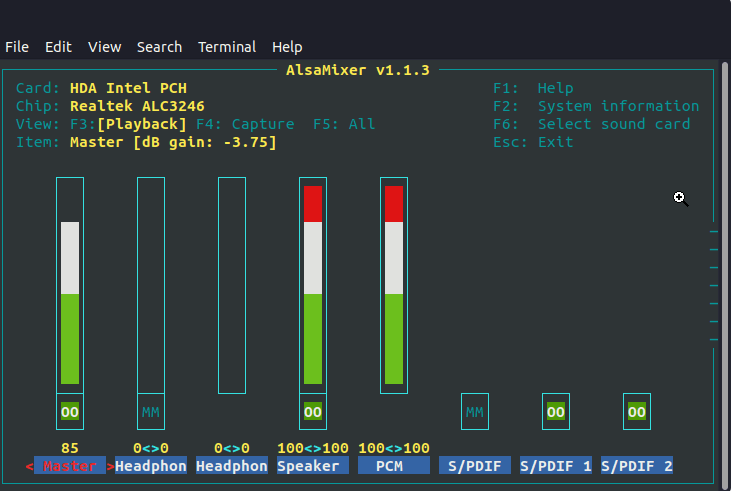The image size is (731, 491).
Task: Click the PCM volume bar
Action: pyautogui.click(x=394, y=285)
